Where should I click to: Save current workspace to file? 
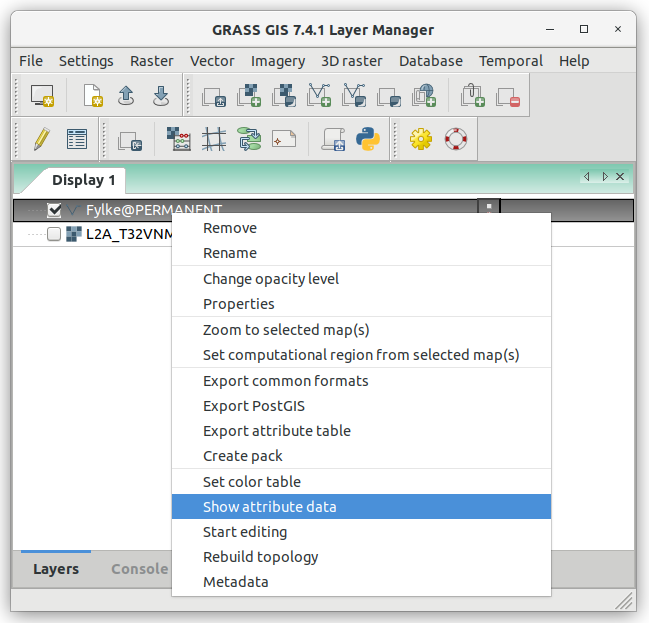[x=161, y=96]
